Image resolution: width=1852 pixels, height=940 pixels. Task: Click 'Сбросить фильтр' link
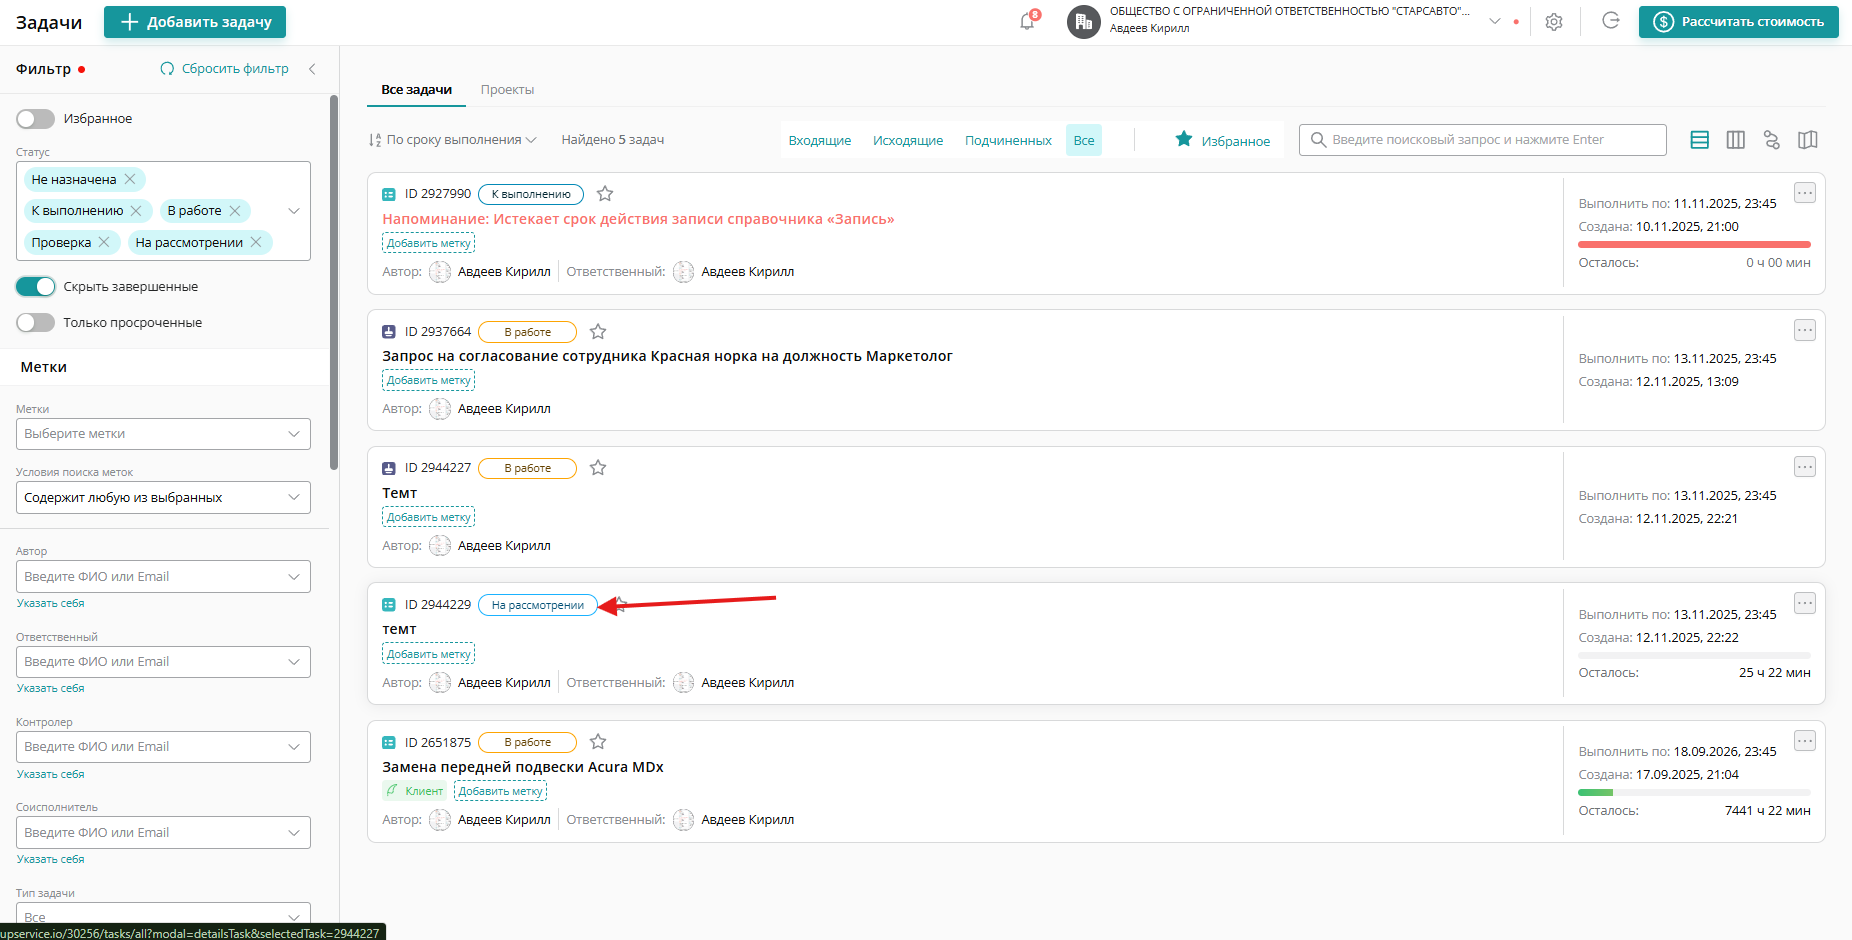(224, 69)
